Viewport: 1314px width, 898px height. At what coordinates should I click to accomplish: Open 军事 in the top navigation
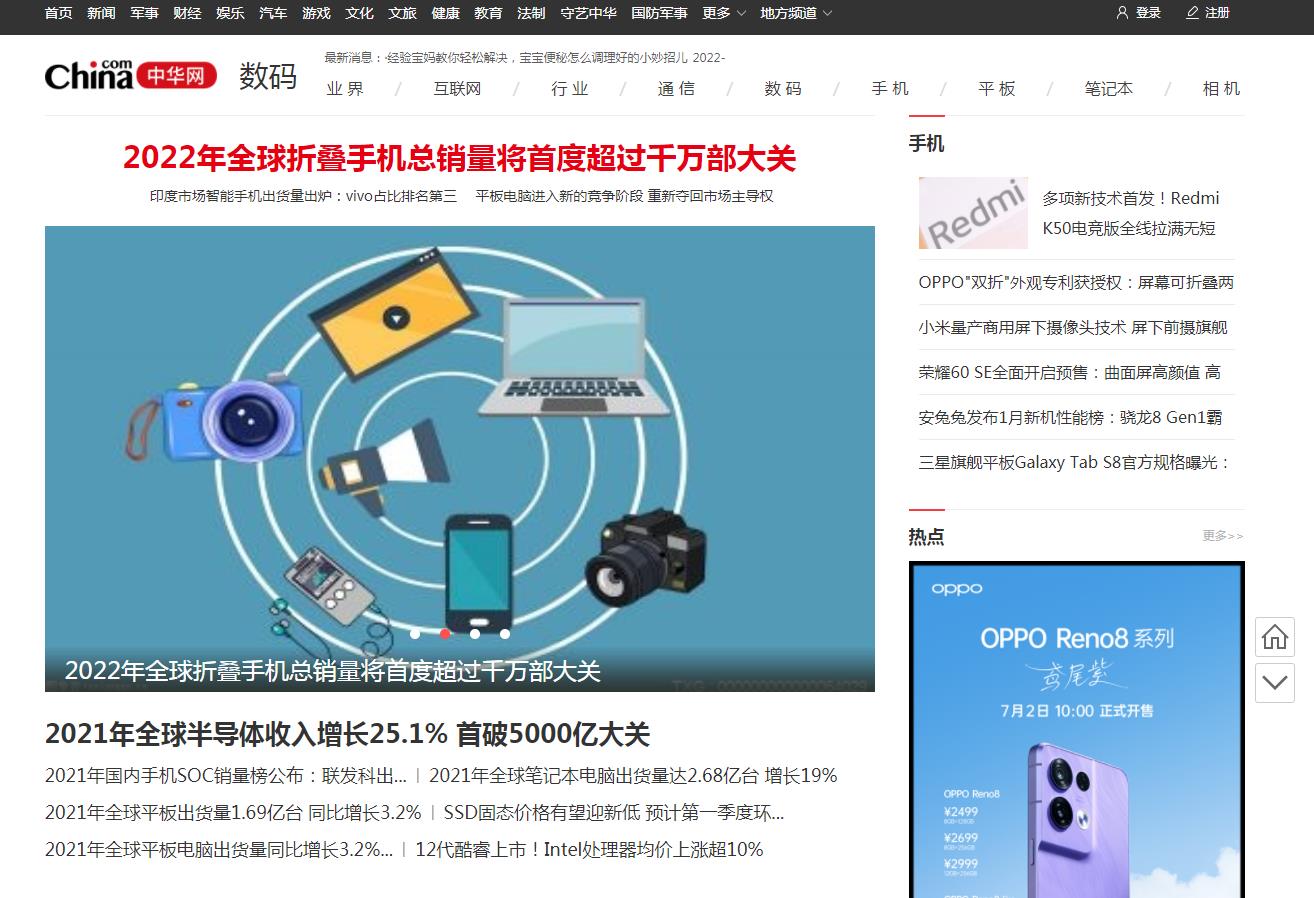coord(144,13)
